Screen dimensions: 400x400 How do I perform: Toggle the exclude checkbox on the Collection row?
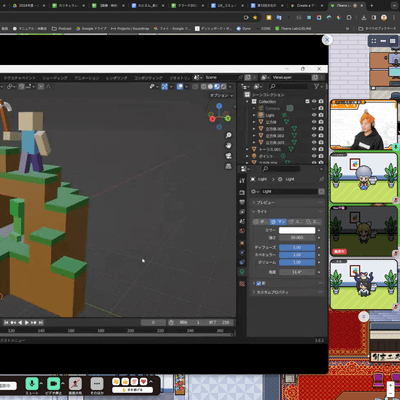tap(307, 101)
